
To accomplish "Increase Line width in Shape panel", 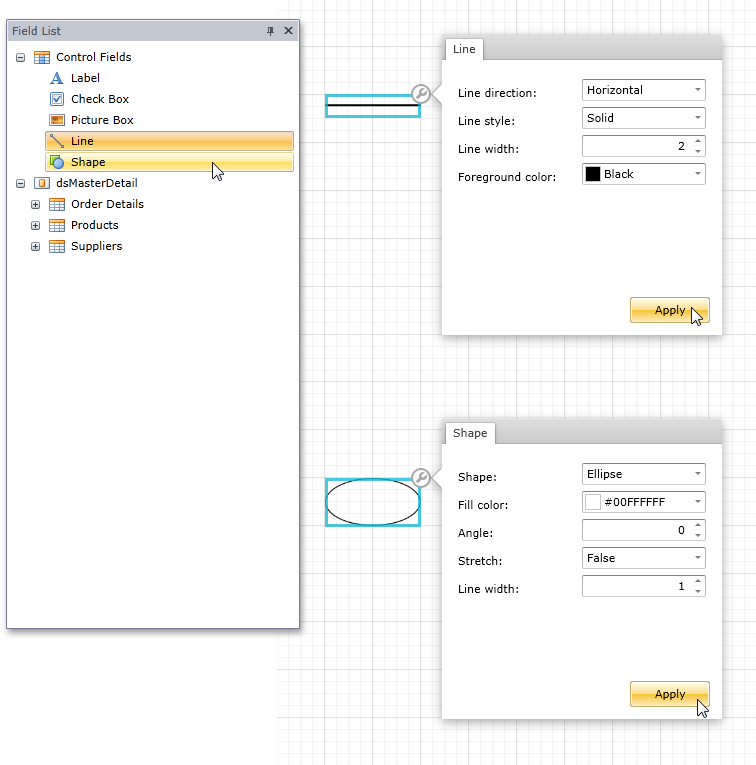I will [x=698, y=581].
